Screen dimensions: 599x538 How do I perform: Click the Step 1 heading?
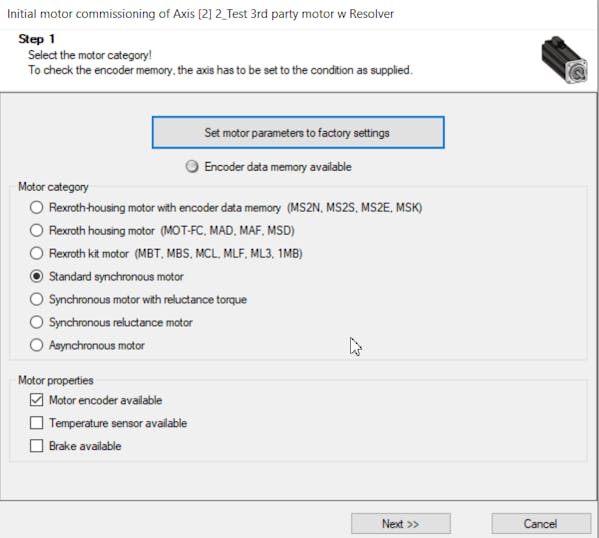37,39
